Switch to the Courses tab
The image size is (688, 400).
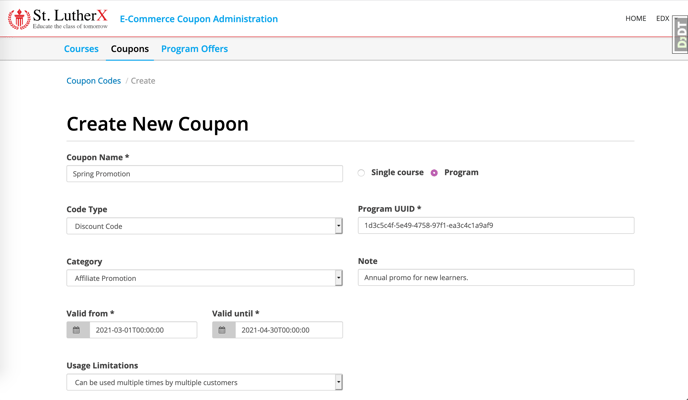click(81, 49)
